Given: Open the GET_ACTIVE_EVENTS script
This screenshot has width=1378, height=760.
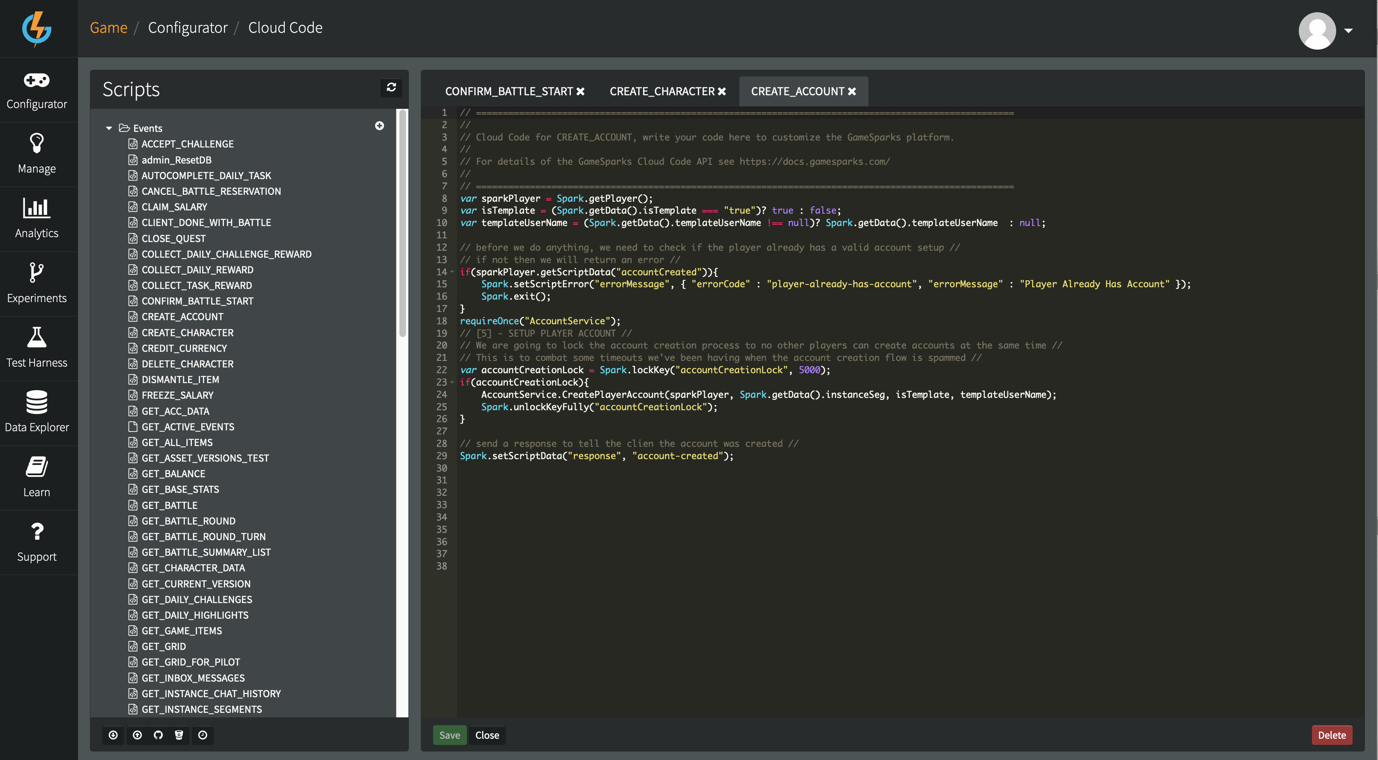Looking at the screenshot, I should pos(188,427).
